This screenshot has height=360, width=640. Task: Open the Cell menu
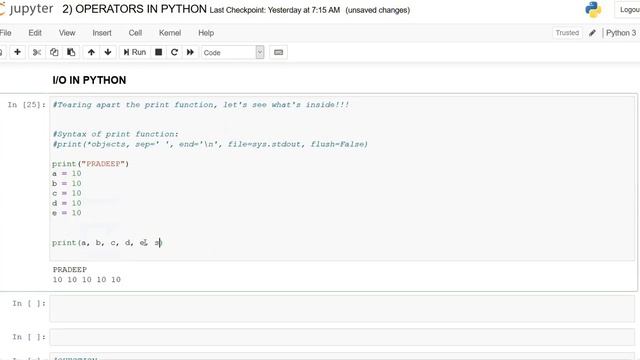tap(135, 33)
